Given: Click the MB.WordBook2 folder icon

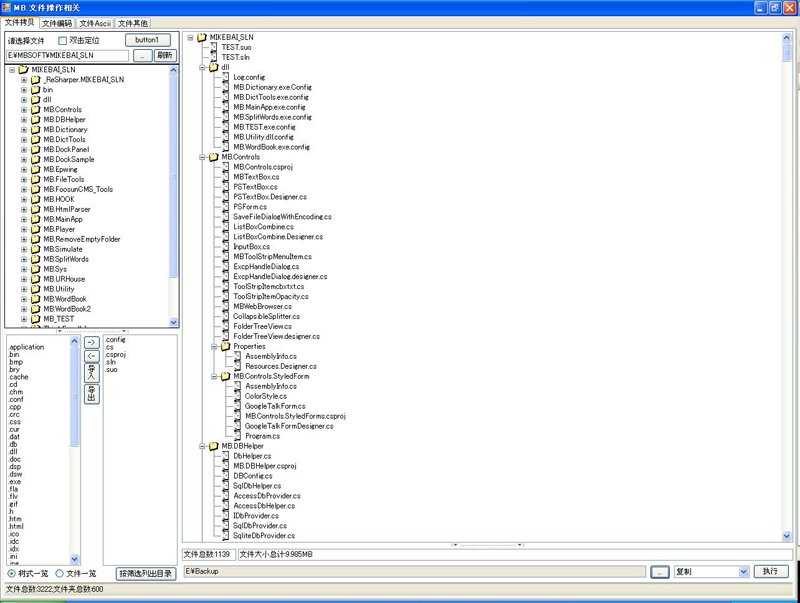Looking at the screenshot, I should coord(35,309).
